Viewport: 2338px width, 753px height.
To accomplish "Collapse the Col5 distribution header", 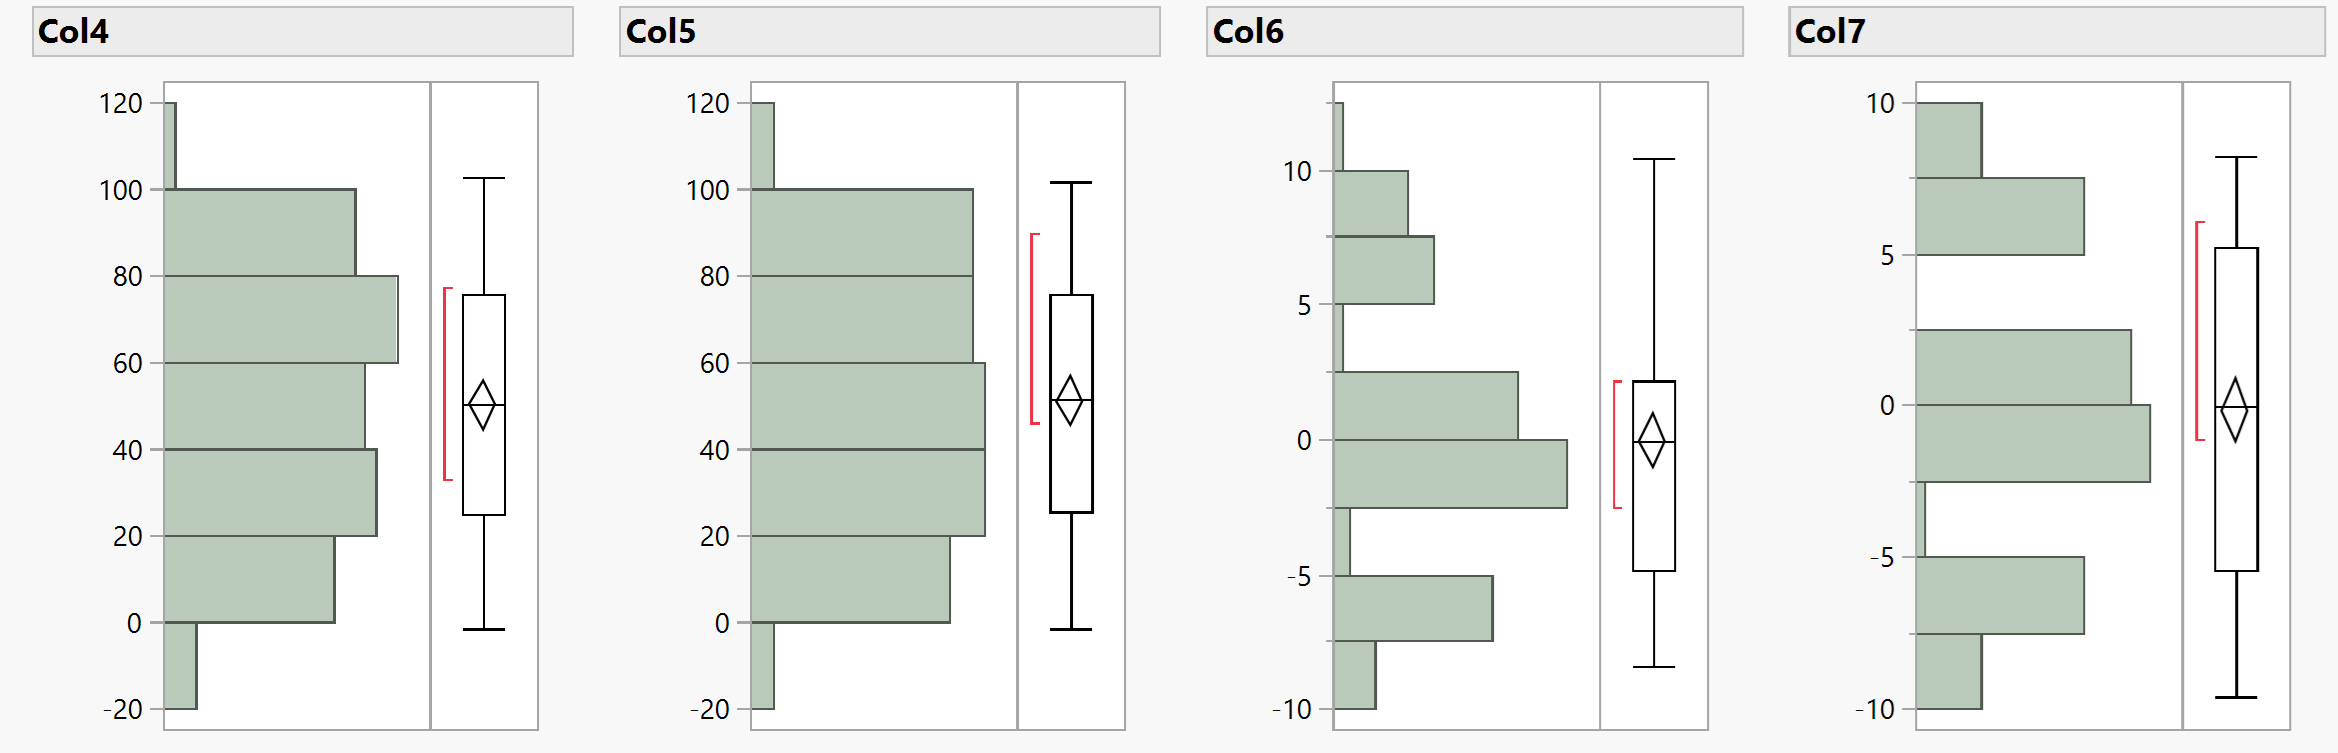I will tap(889, 32).
